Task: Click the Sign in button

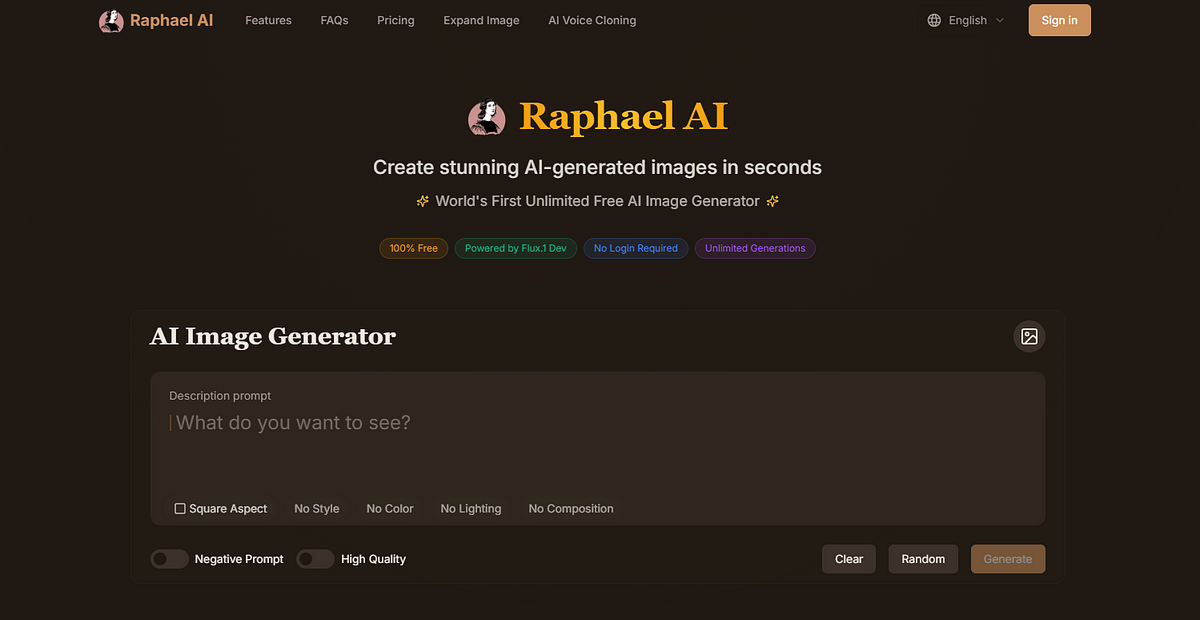Action: tap(1059, 20)
